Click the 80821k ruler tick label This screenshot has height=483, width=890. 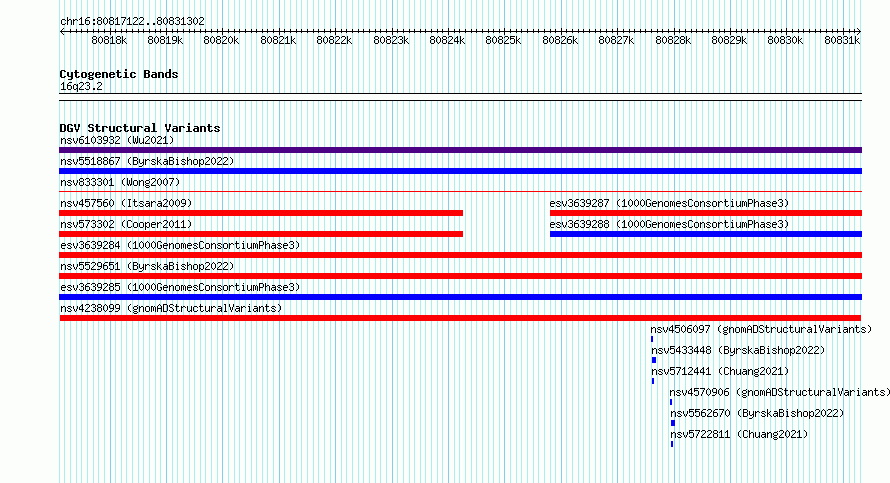(278, 40)
